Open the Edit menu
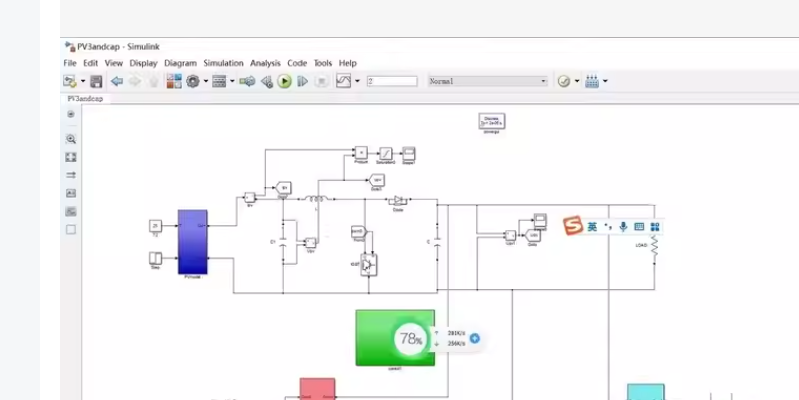 pyautogui.click(x=90, y=63)
